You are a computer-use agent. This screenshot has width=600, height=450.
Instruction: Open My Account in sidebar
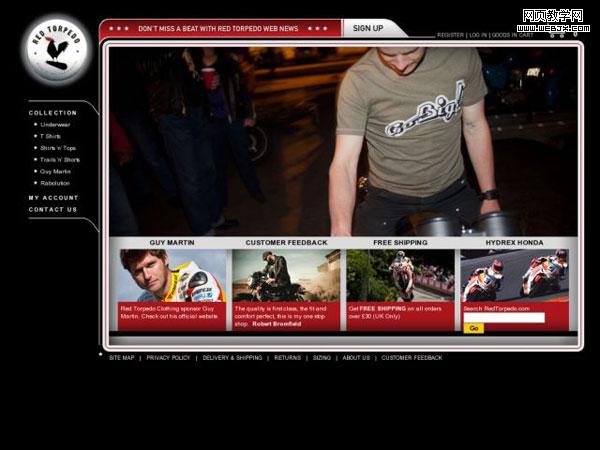(x=53, y=198)
